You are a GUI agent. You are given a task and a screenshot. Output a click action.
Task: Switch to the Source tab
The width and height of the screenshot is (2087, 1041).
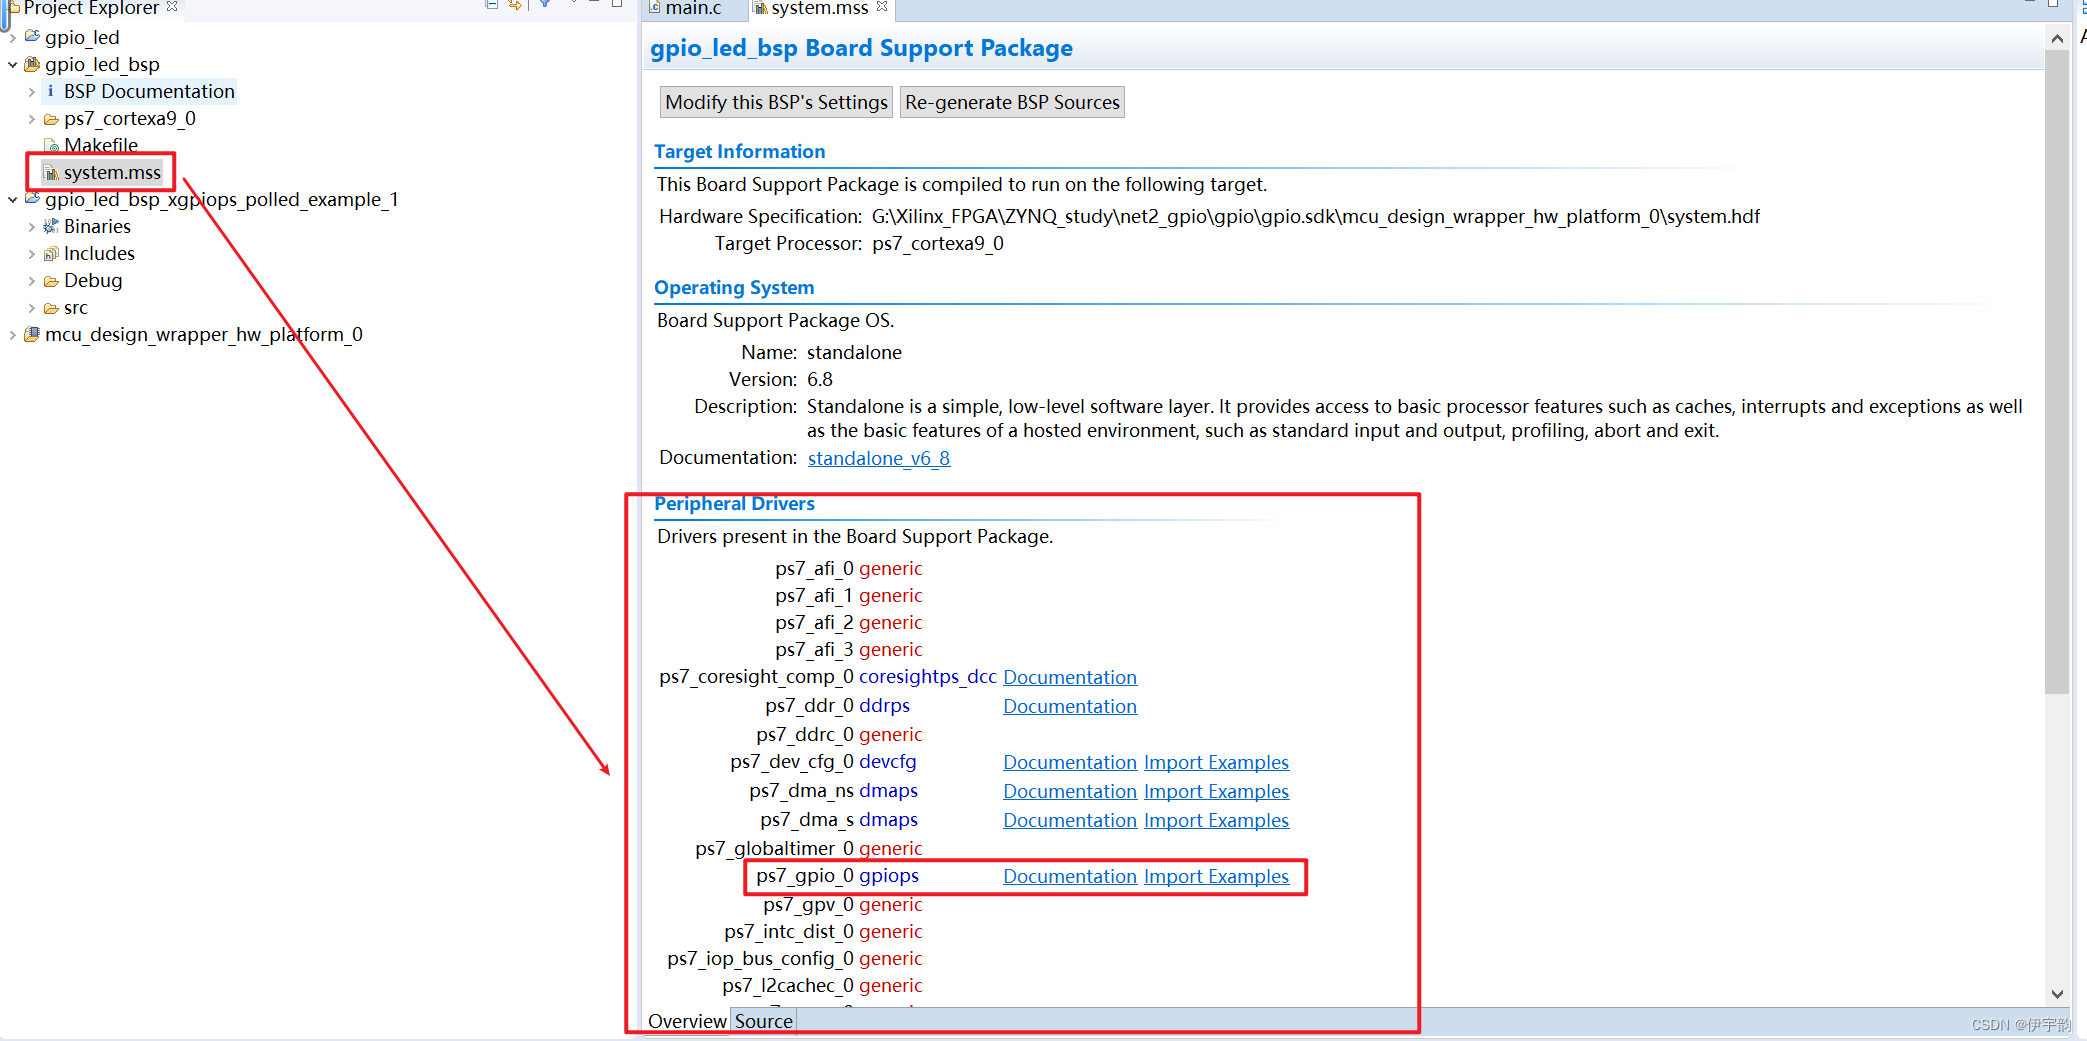pos(763,1021)
